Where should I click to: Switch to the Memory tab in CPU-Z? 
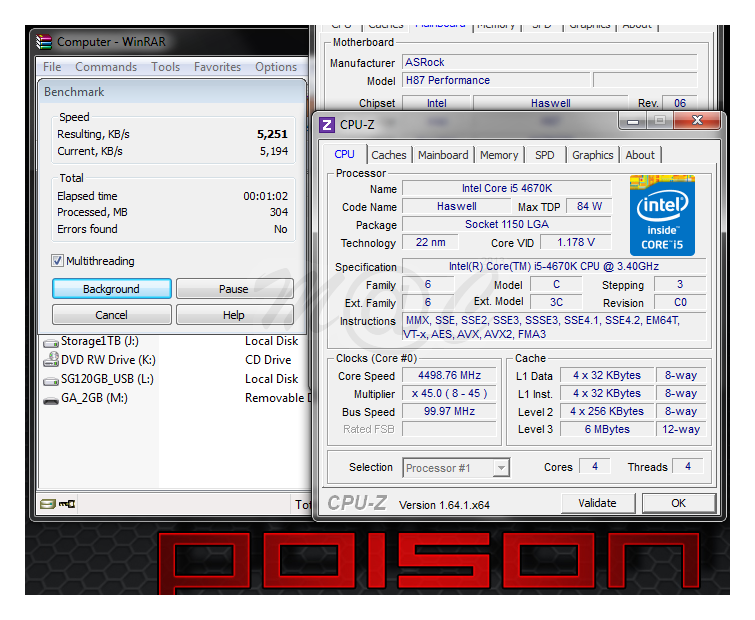coord(498,155)
